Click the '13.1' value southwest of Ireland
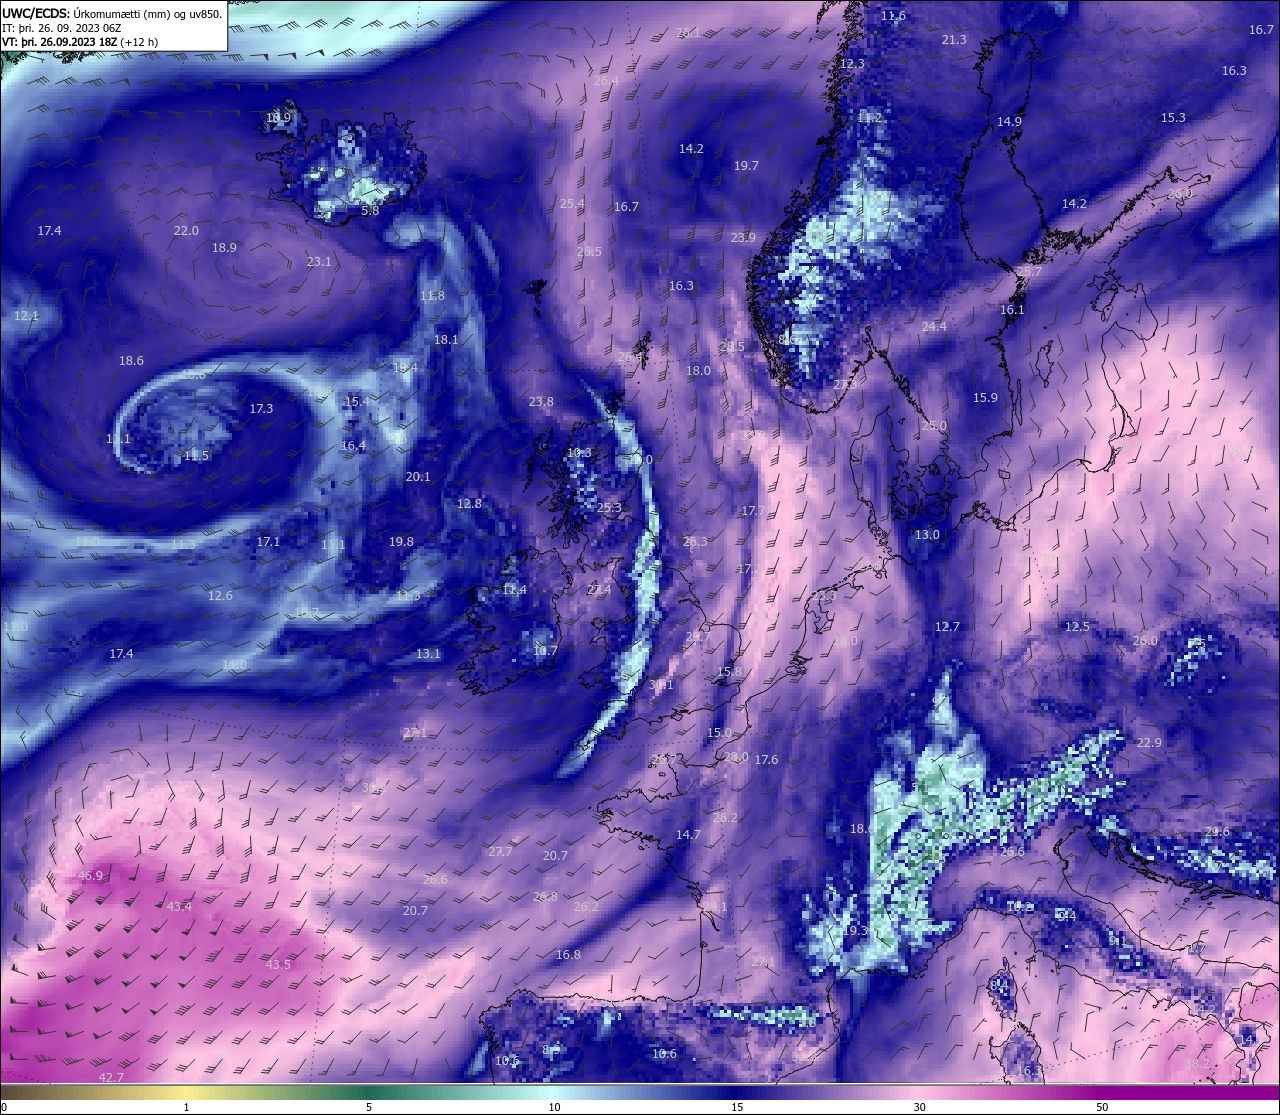1280x1115 pixels. pyautogui.click(x=428, y=654)
